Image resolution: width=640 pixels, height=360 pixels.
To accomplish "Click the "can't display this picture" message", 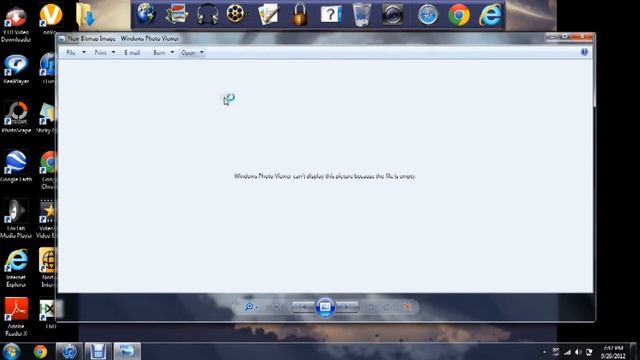I will tap(325, 176).
